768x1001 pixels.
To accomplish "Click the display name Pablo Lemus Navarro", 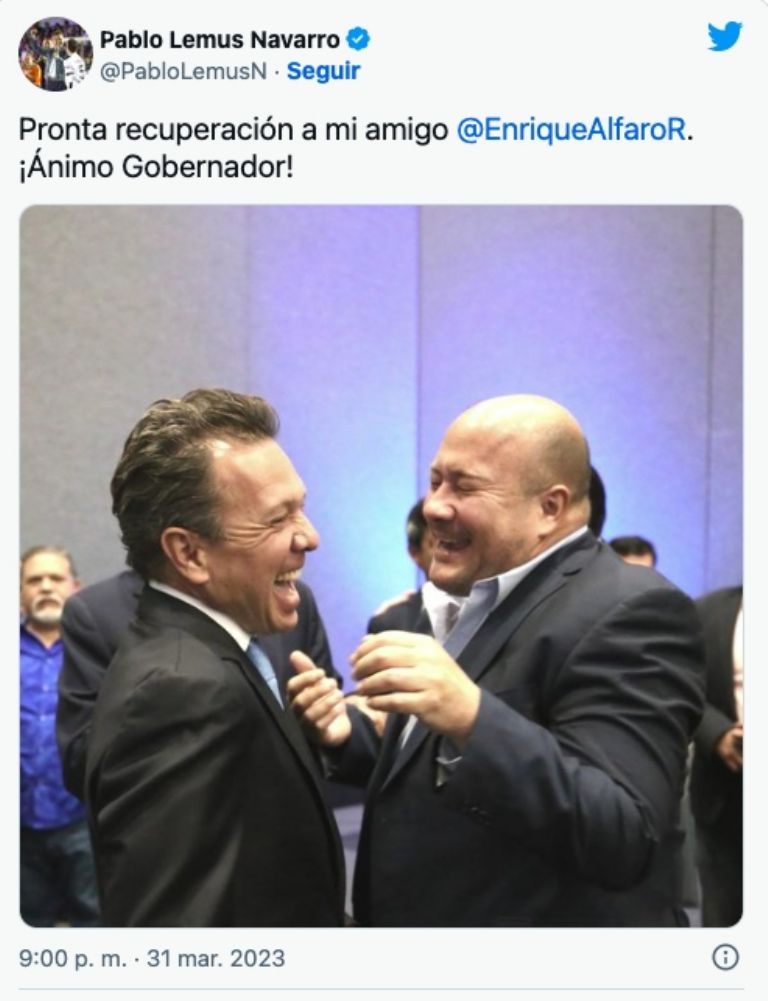I will (x=220, y=40).
